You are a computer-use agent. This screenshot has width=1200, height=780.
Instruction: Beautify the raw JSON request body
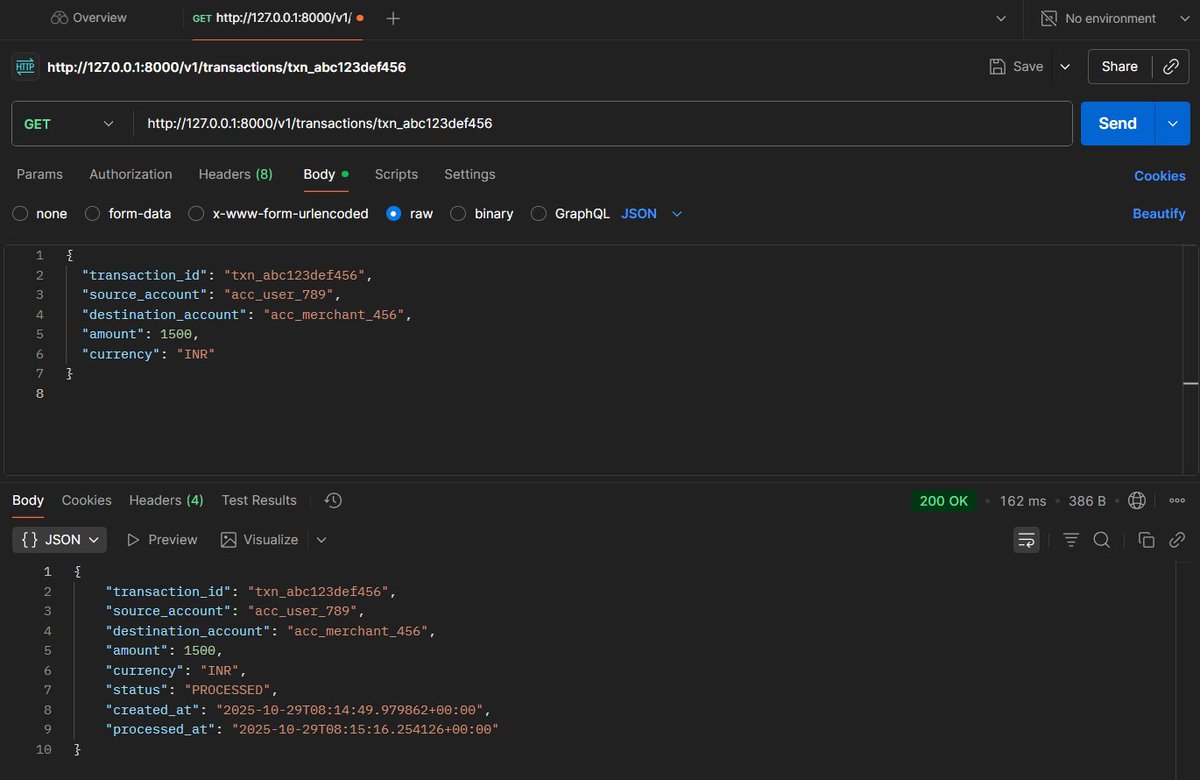pos(1158,213)
